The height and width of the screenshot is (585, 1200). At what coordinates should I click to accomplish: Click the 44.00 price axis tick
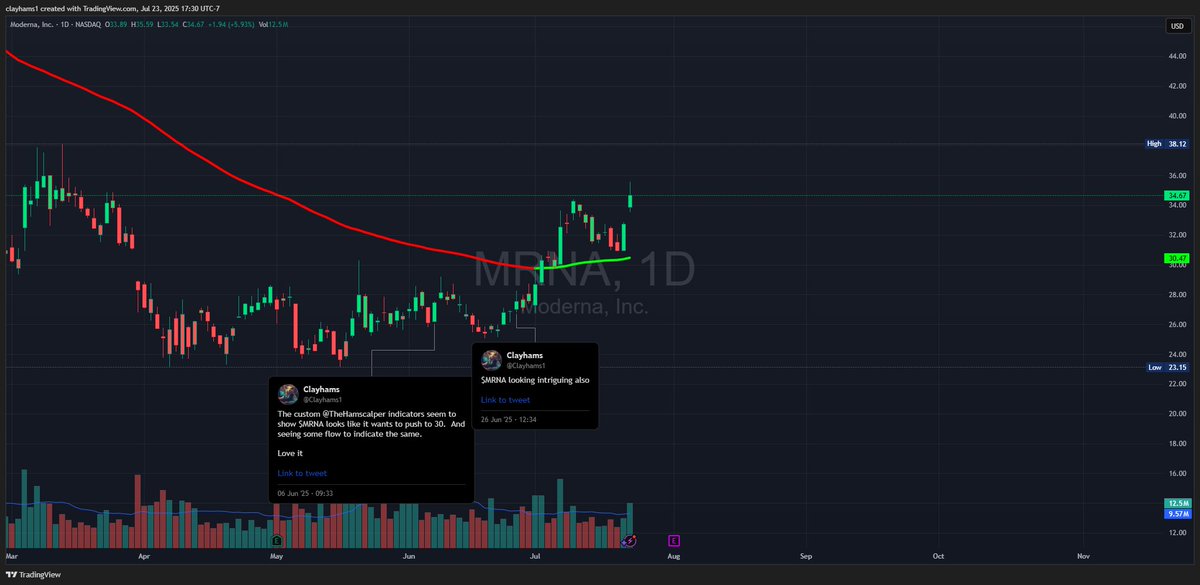pyautogui.click(x=1177, y=56)
